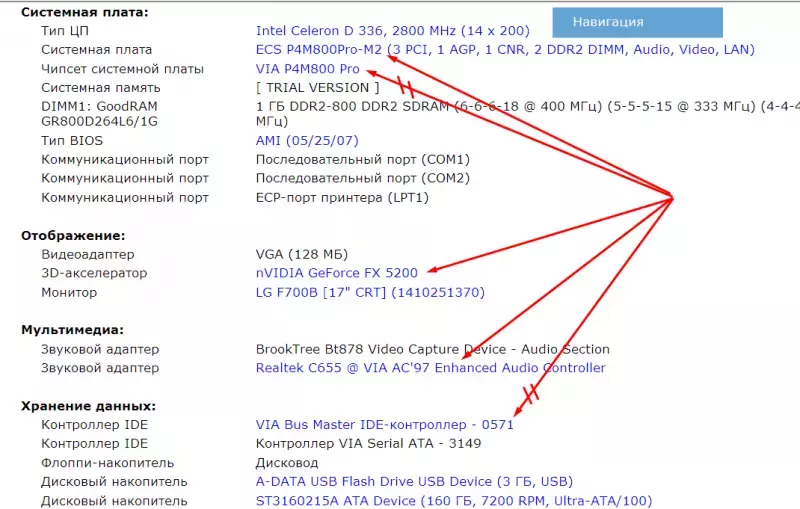Click the DIMM1: GoodRAM GR800D264L6/1G label
The image size is (800, 509).
coord(99,114)
